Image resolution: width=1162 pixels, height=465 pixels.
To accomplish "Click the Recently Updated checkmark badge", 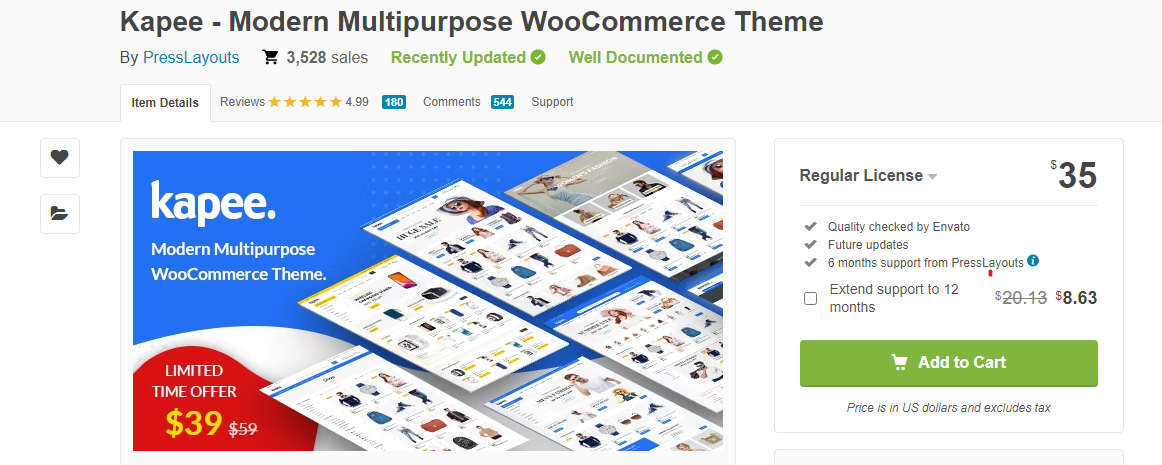I will (539, 57).
